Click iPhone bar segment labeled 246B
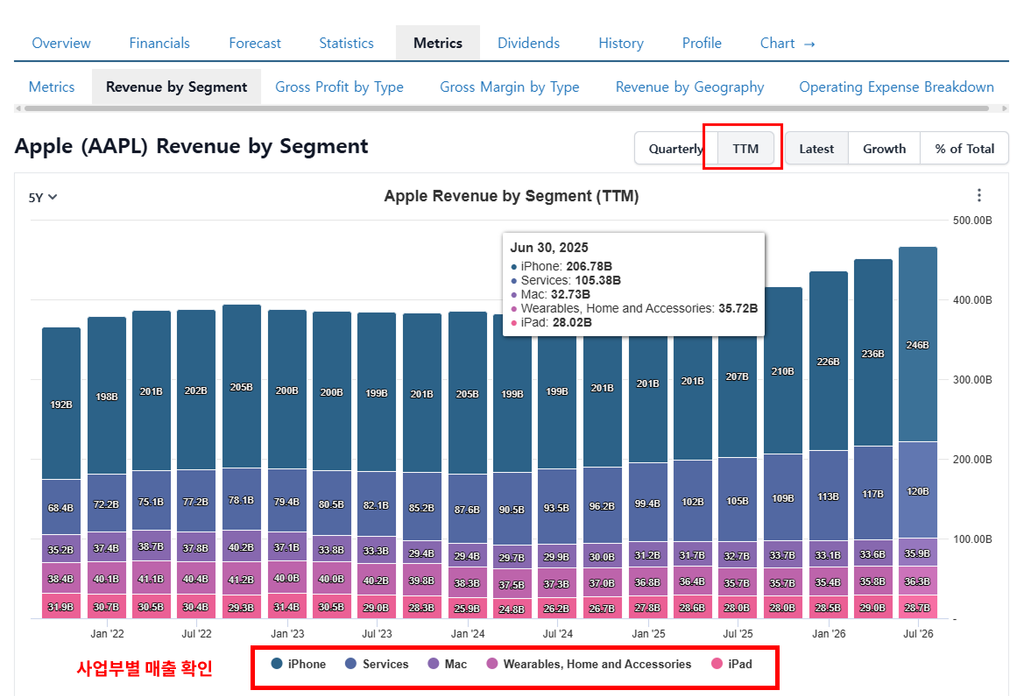 click(918, 344)
